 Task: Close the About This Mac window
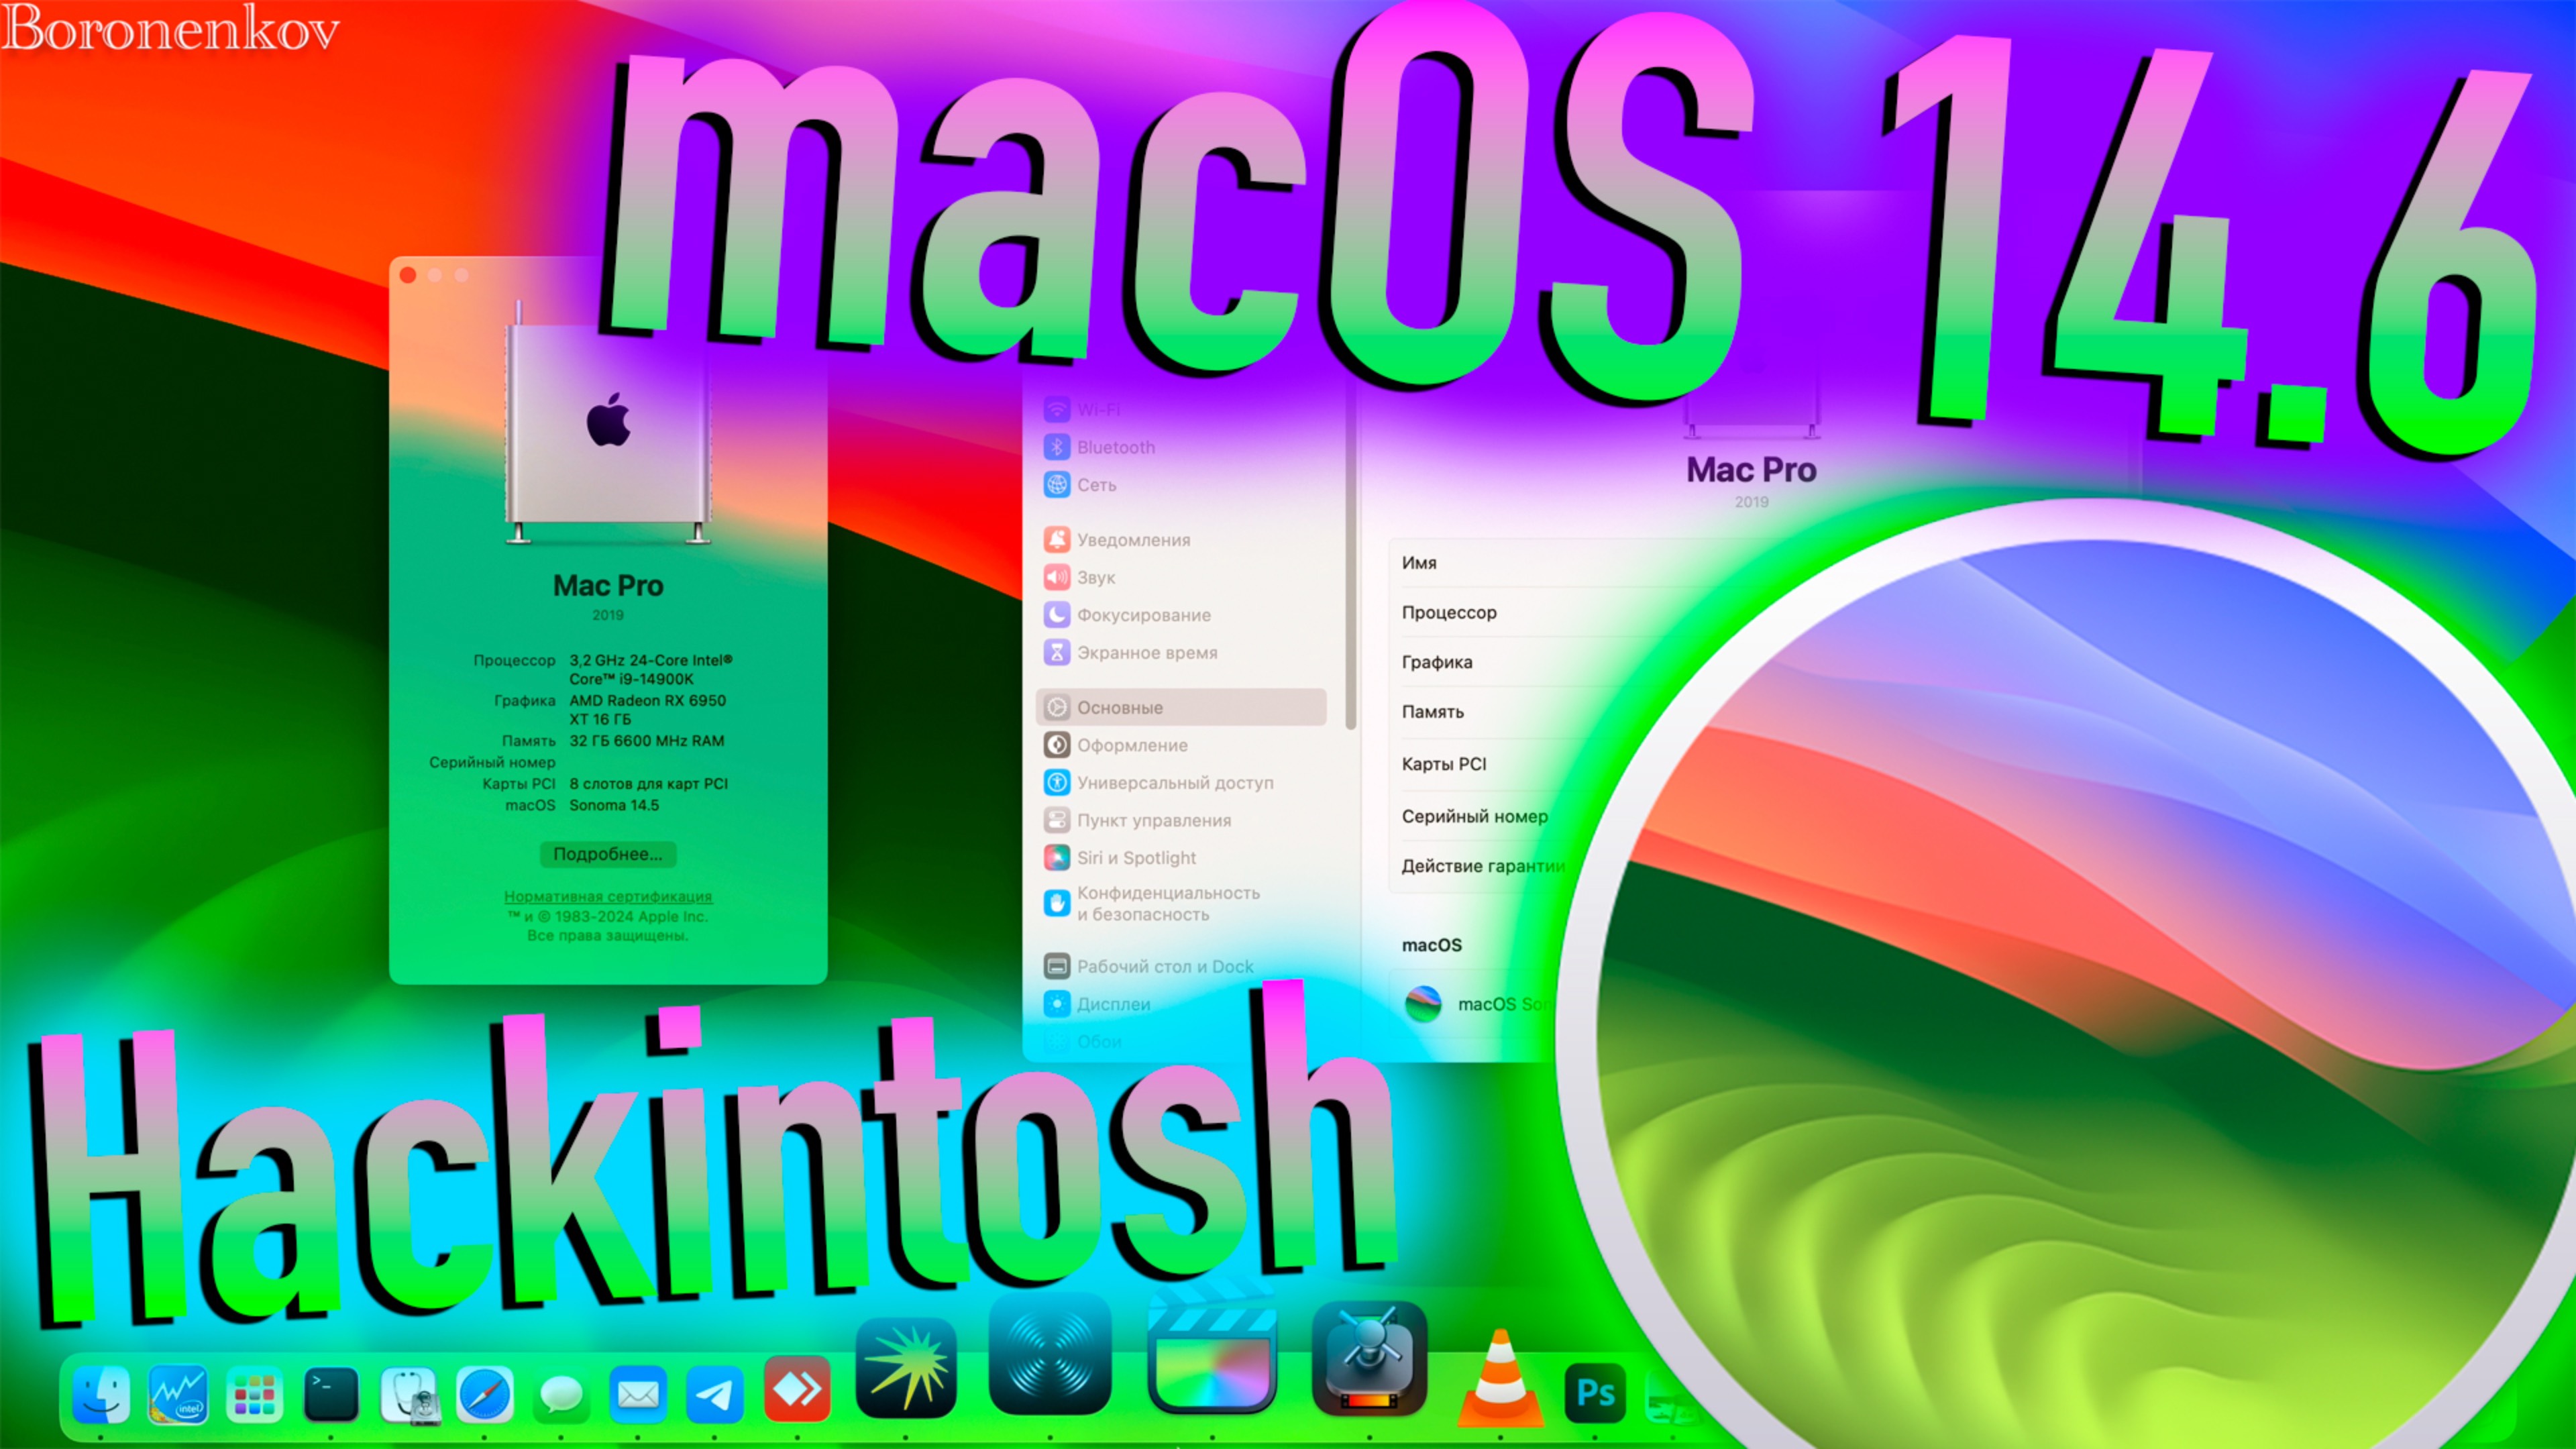click(x=408, y=275)
